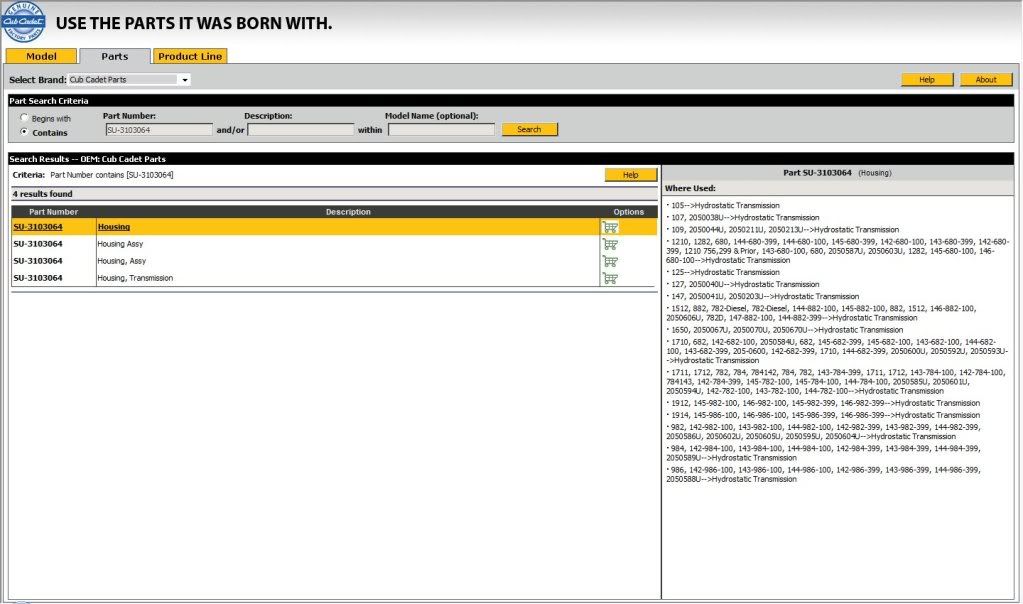The image size is (1023, 604).
Task: Click the Cub Cadet logo badge
Action: [24, 22]
